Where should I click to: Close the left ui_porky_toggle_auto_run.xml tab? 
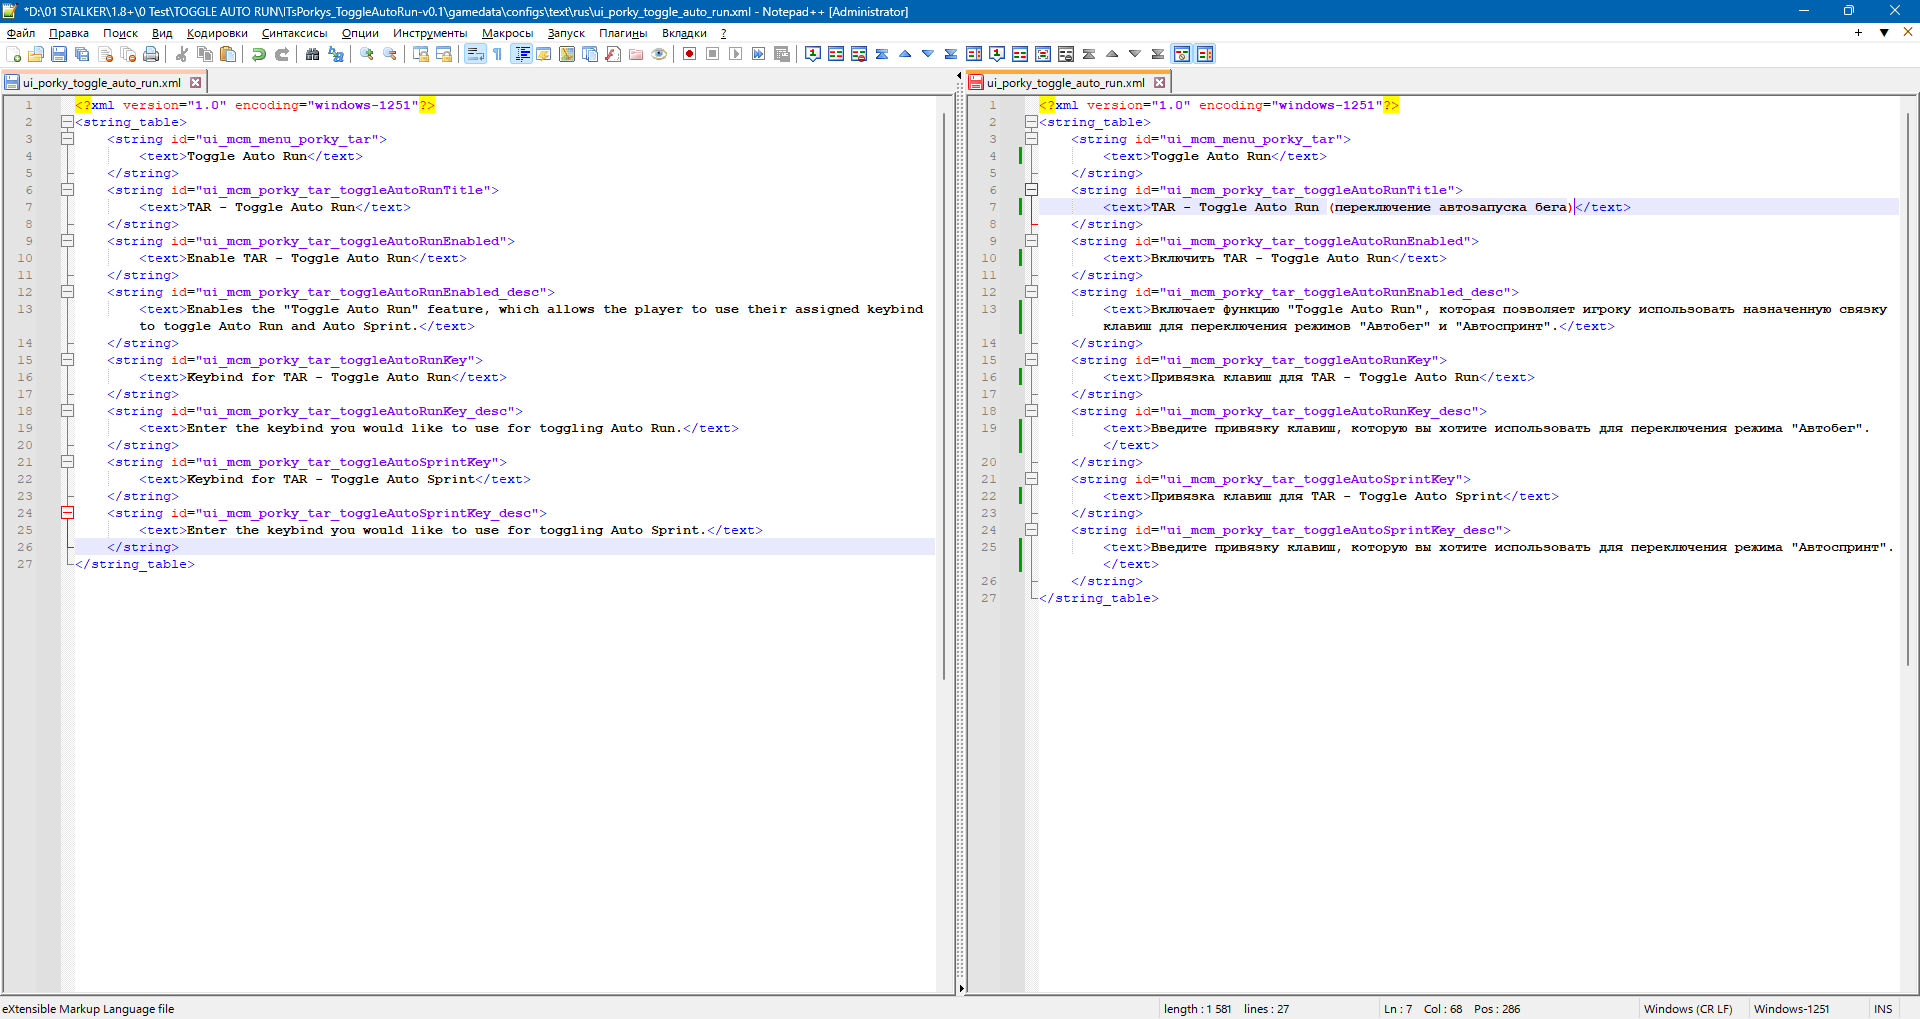[196, 83]
